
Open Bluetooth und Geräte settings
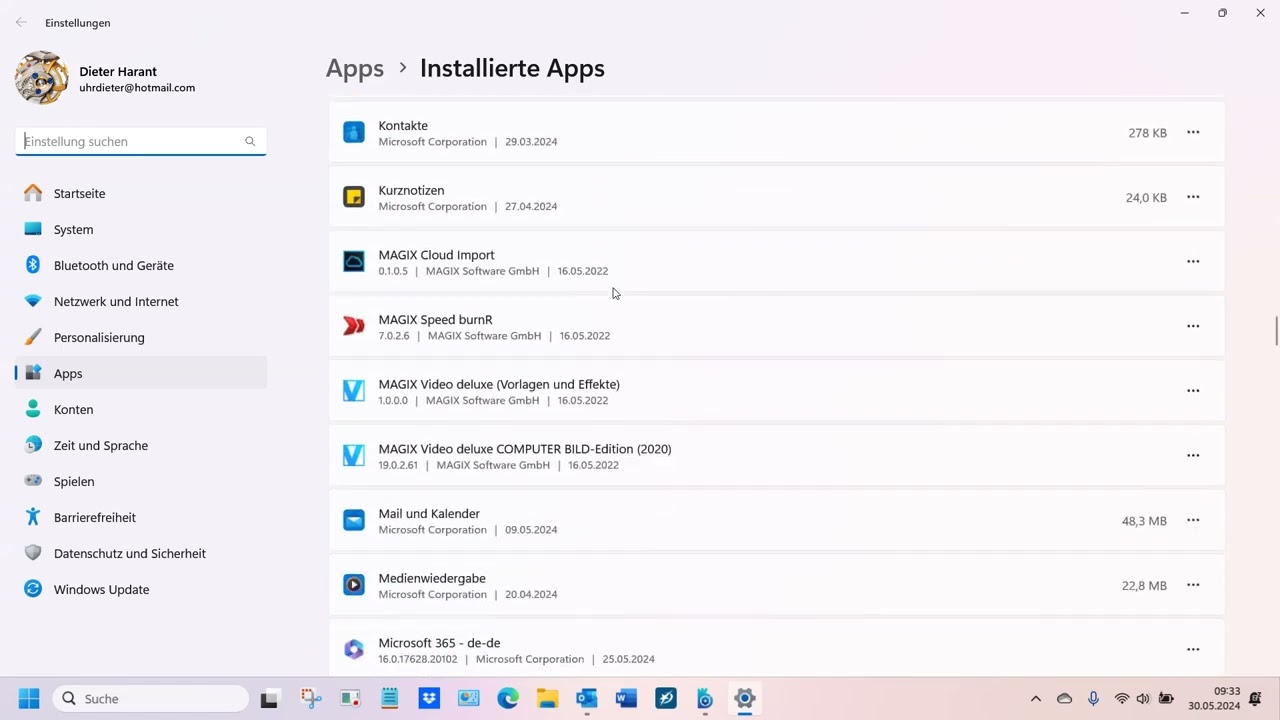(x=141, y=265)
